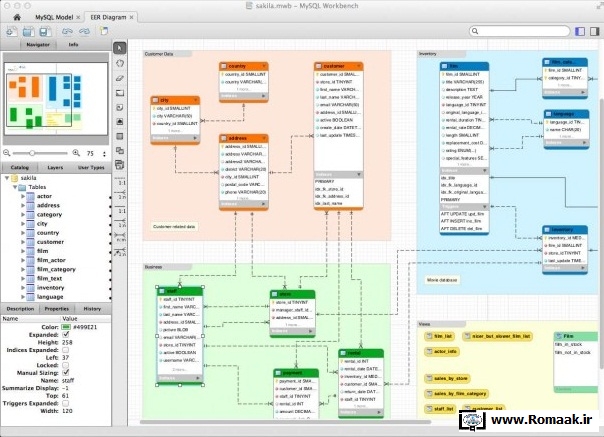Choose the topmost 1:1 relationship tool
This screenshot has width=604, height=437.
tap(121, 183)
